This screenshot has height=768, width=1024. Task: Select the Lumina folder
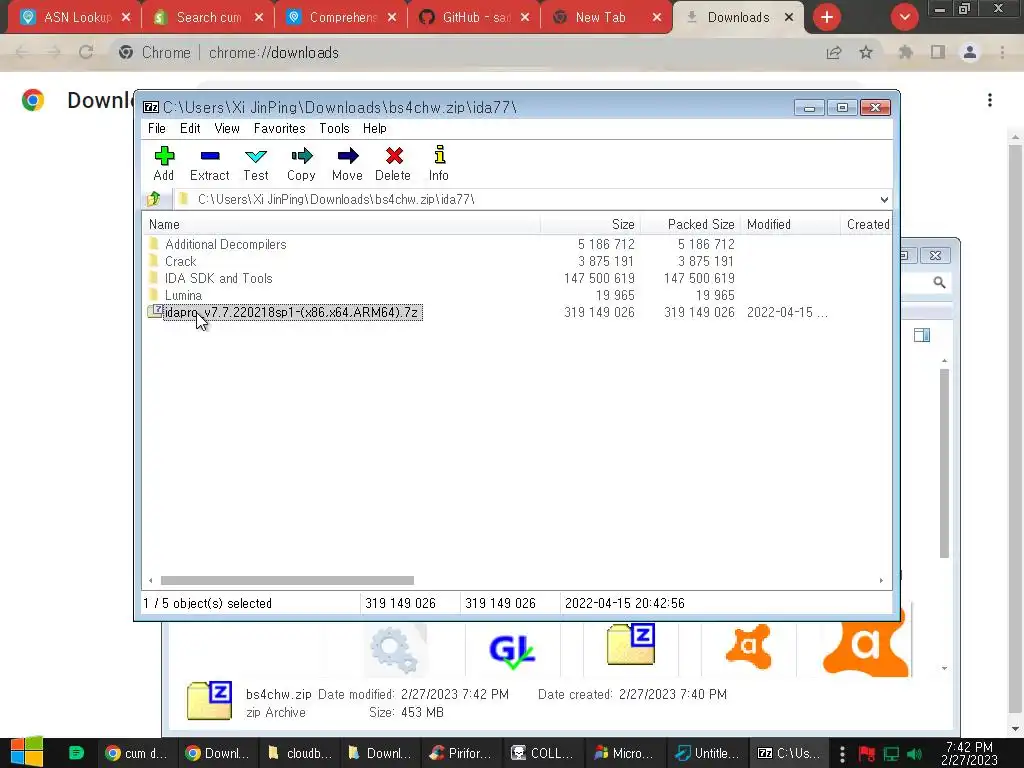tap(183, 295)
